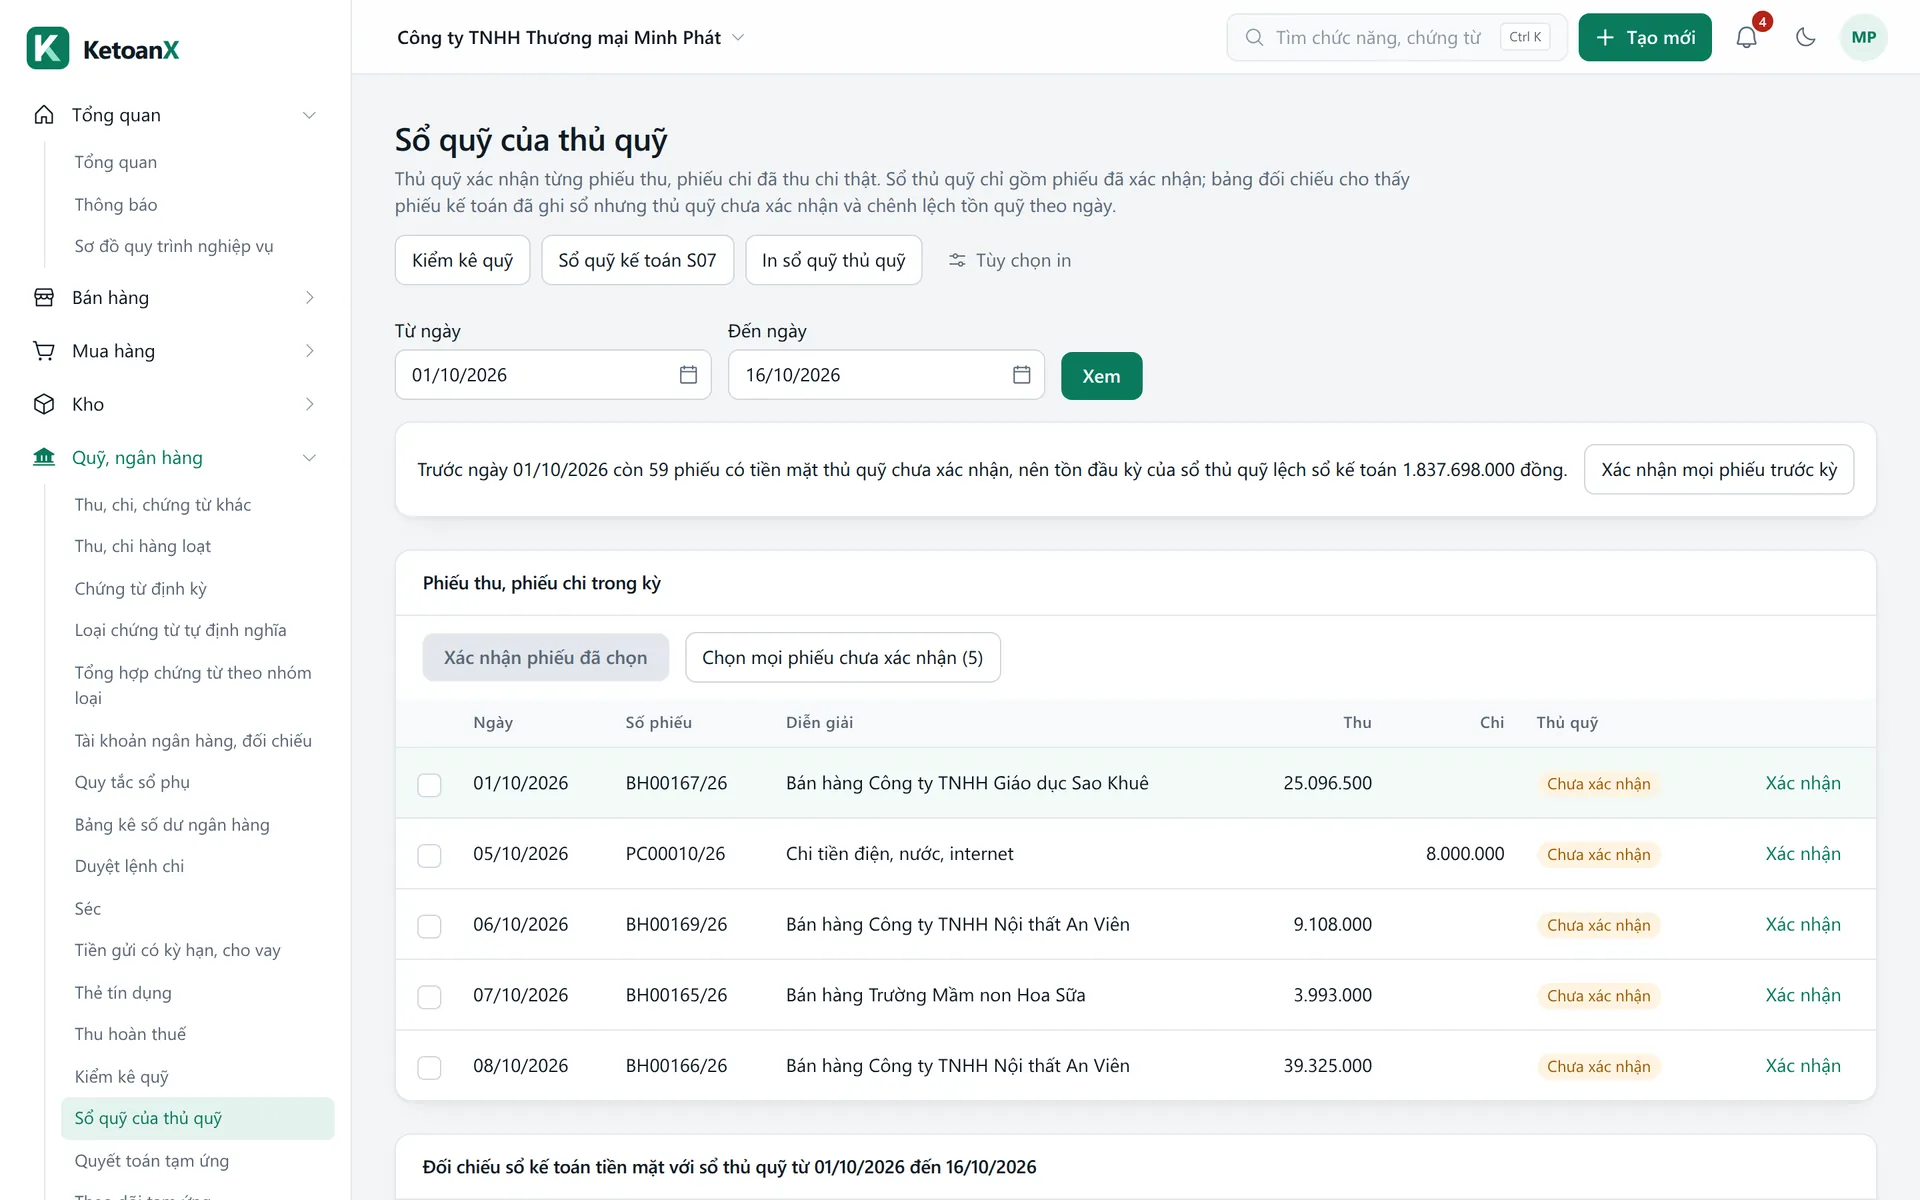Click the Từ ngày date input
The image size is (1920, 1200).
coord(553,375)
